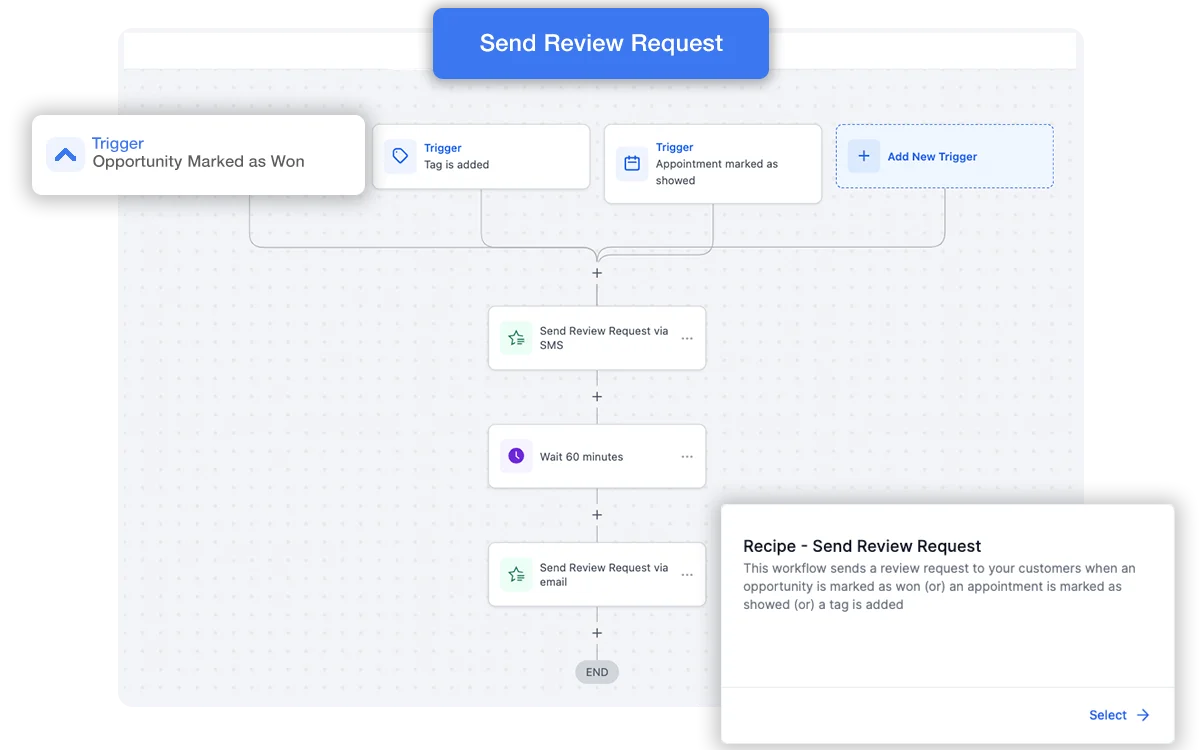
Task: Click plus connector between SMS and Wait steps
Action: [597, 396]
